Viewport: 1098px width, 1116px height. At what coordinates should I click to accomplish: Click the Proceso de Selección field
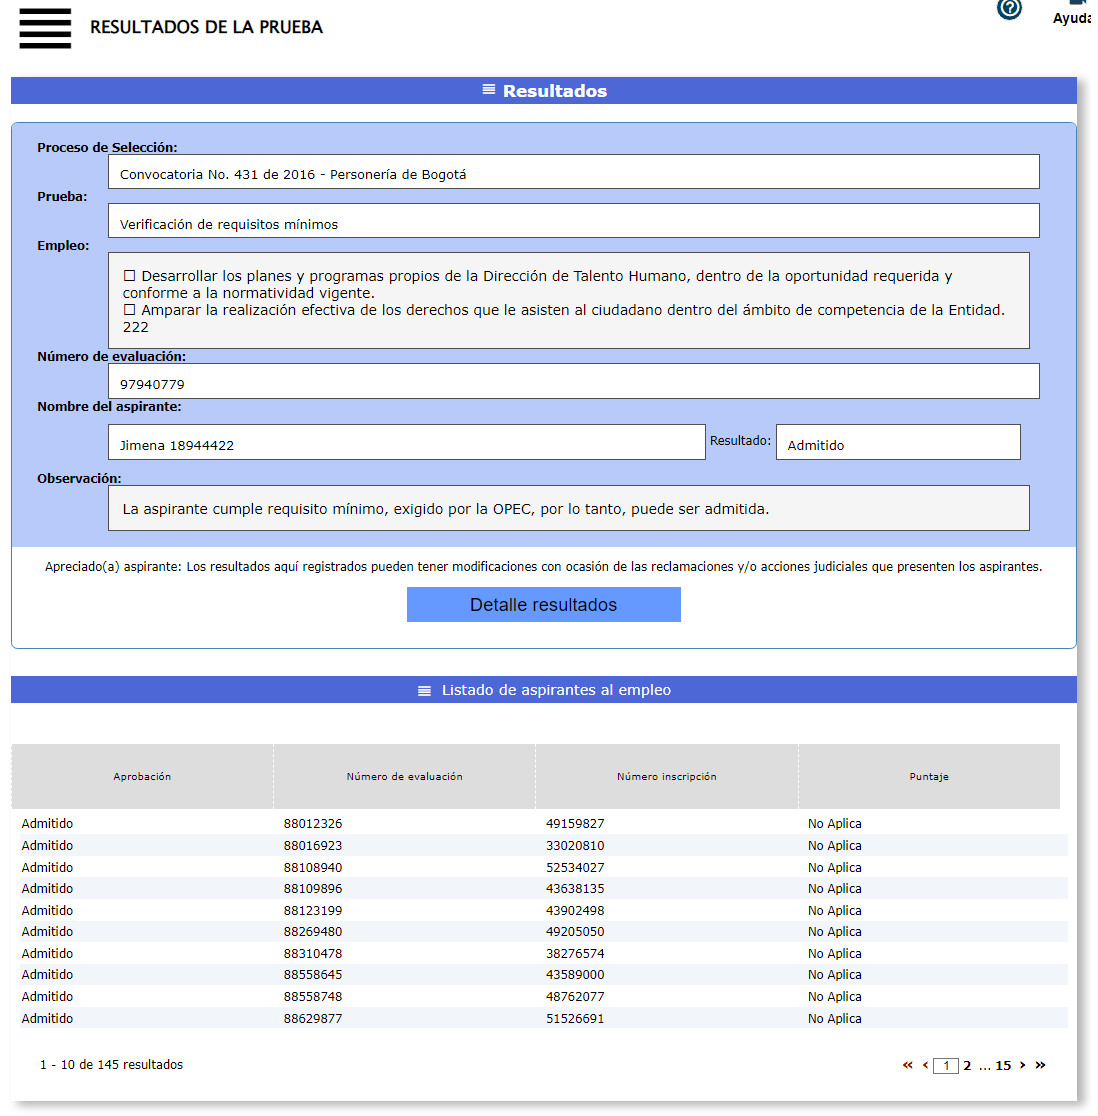coord(573,172)
